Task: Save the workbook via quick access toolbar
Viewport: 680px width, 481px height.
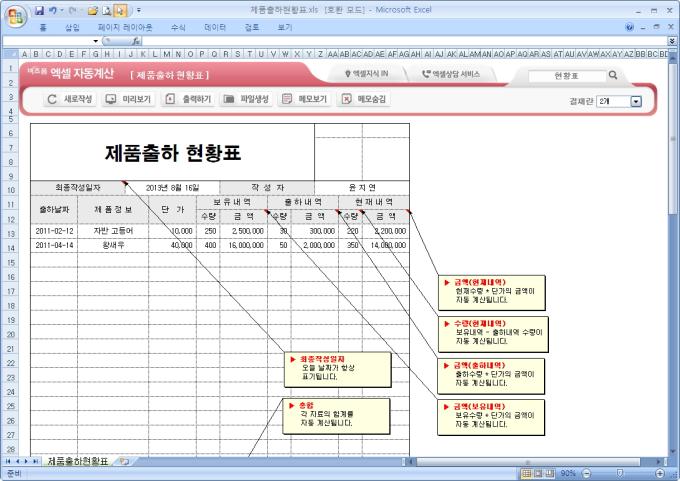Action: tap(39, 10)
